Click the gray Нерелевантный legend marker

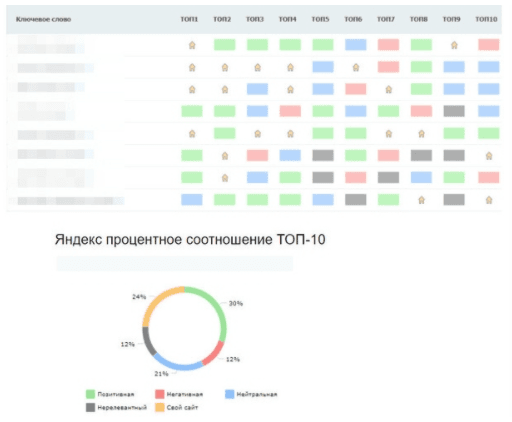coord(90,407)
